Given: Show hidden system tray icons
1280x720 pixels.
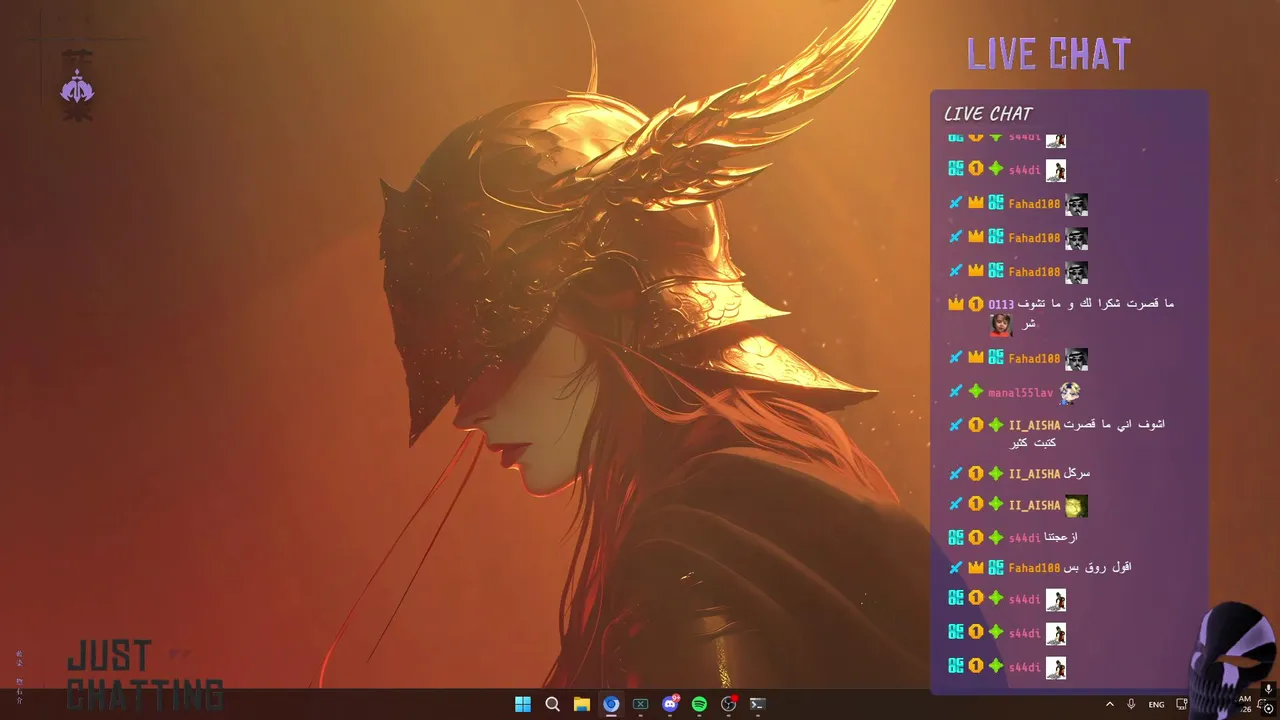Looking at the screenshot, I should [1109, 704].
